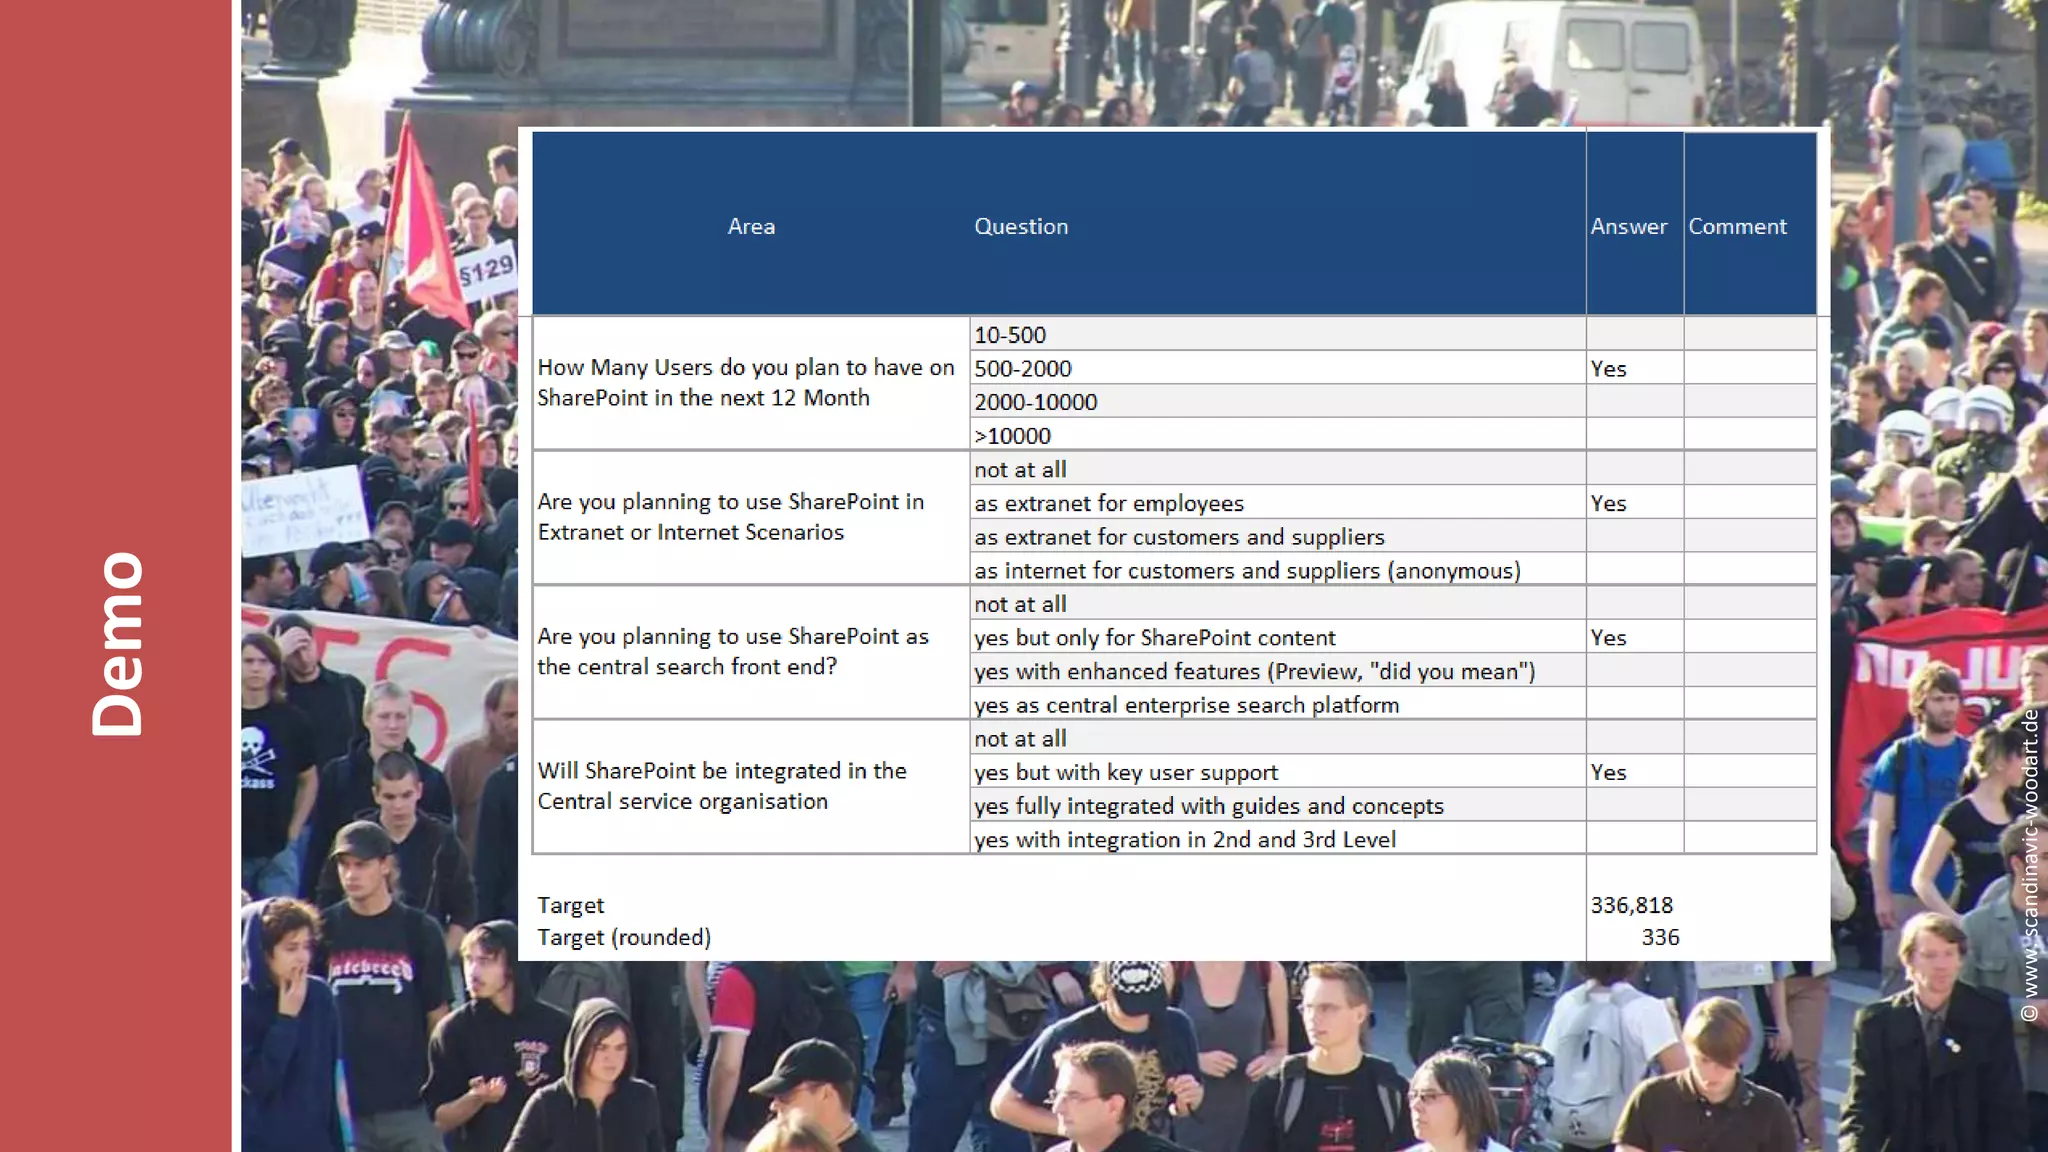Click Yes answer beside 500-2000
Image resolution: width=2048 pixels, height=1152 pixels.
click(x=1609, y=369)
